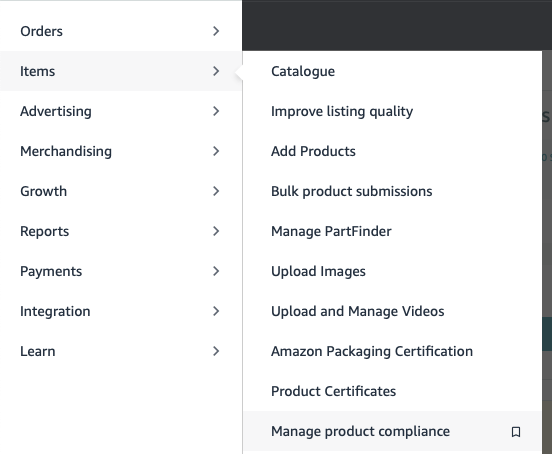
Task: Select Product Certificates
Action: click(392, 391)
